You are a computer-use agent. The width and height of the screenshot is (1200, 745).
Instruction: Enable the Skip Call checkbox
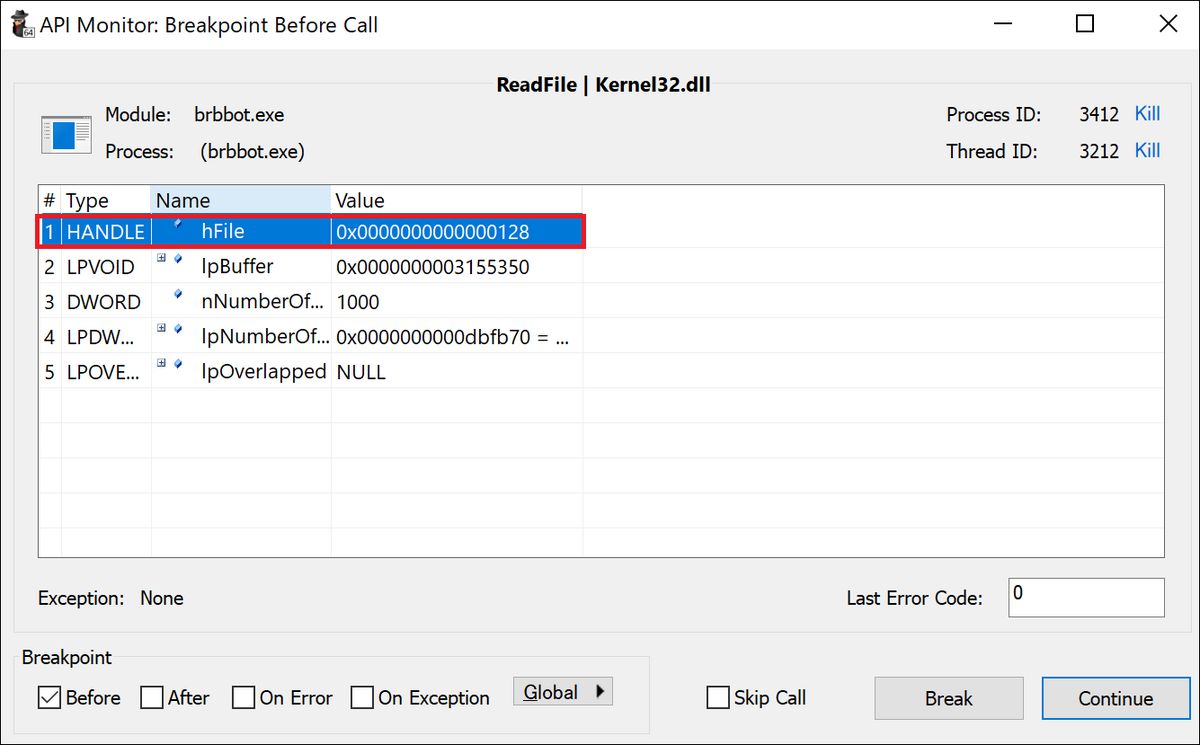pos(717,697)
